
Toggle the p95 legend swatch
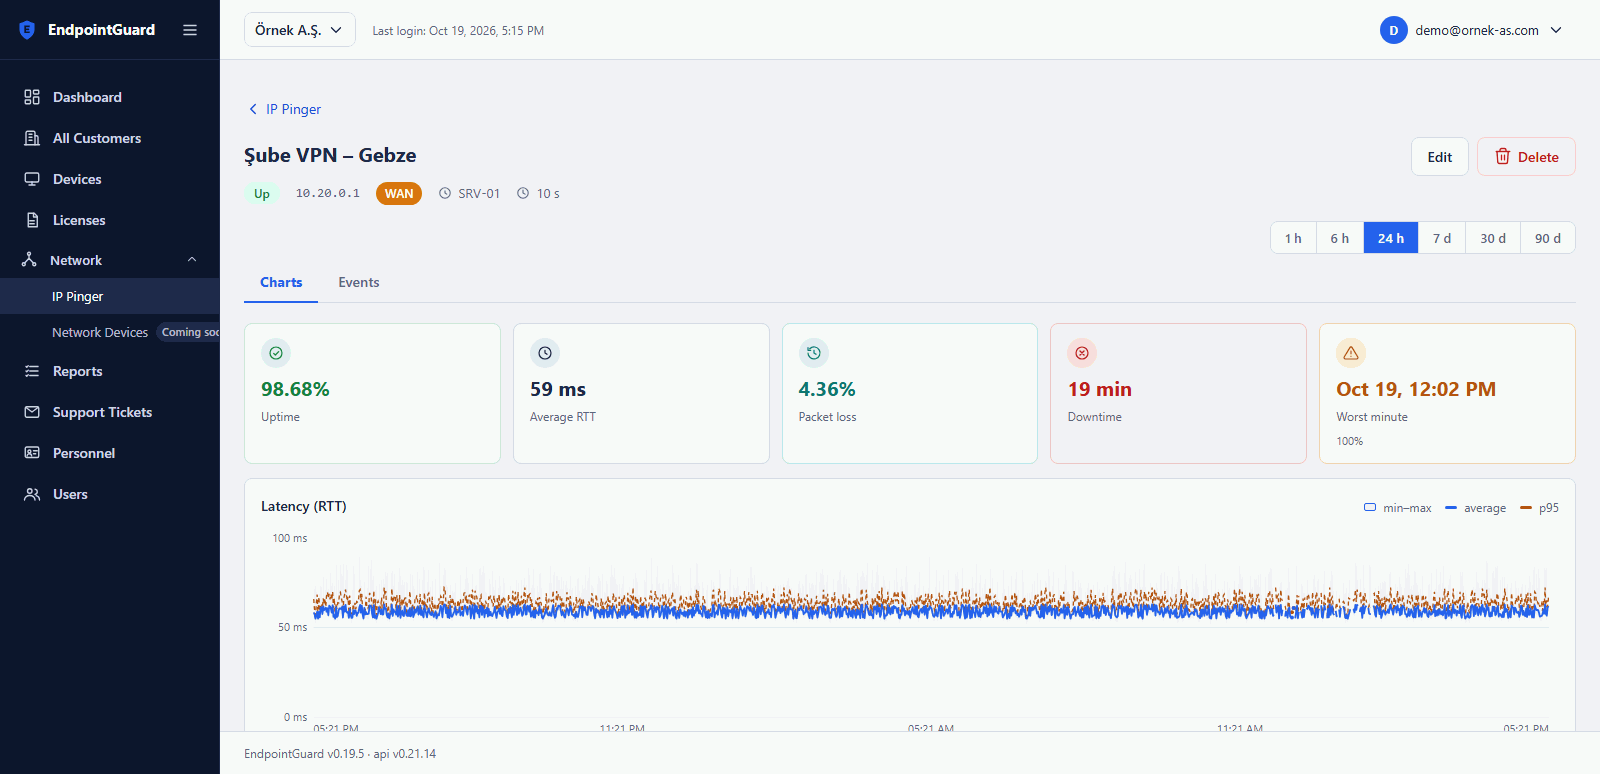click(1526, 508)
